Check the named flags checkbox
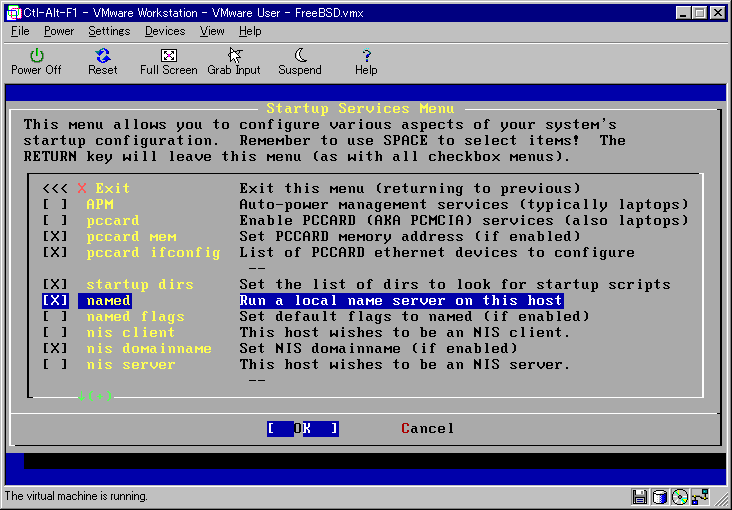The image size is (732, 510). [x=55, y=317]
